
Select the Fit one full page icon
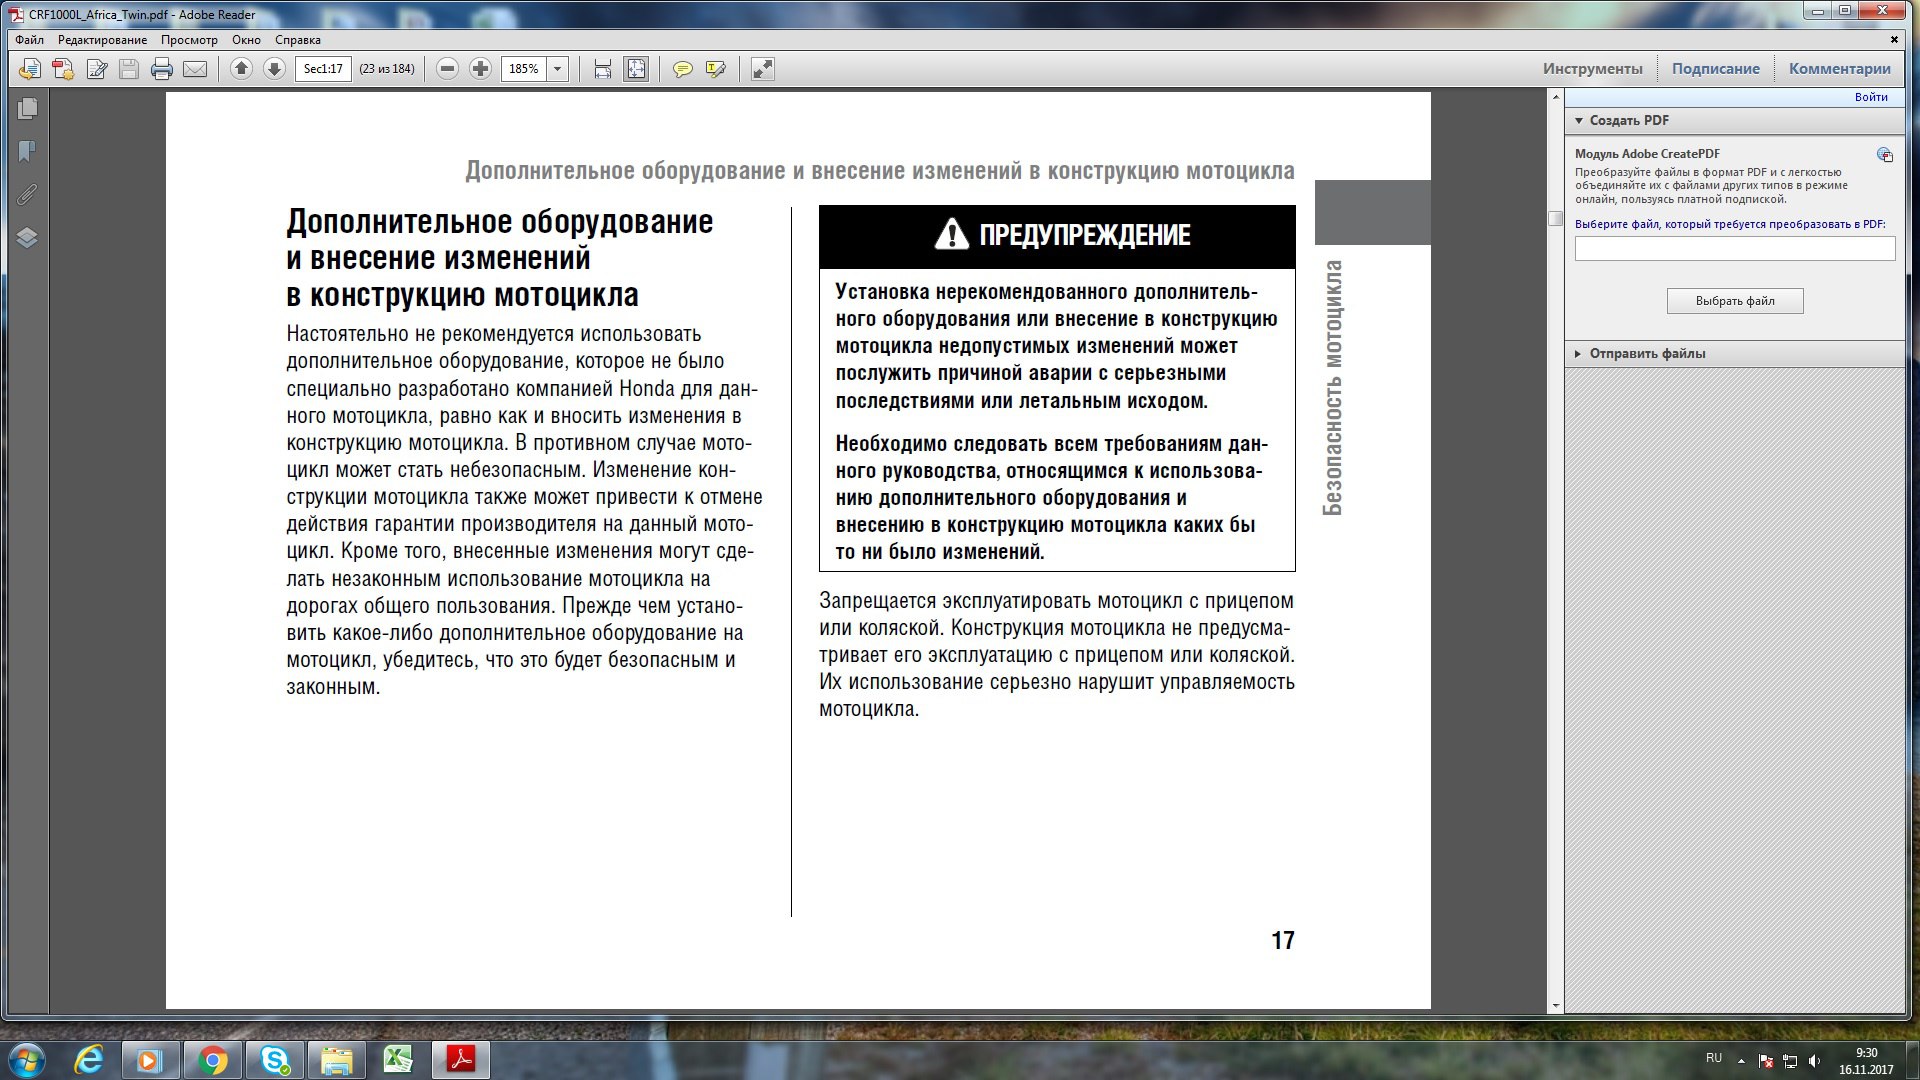click(636, 69)
